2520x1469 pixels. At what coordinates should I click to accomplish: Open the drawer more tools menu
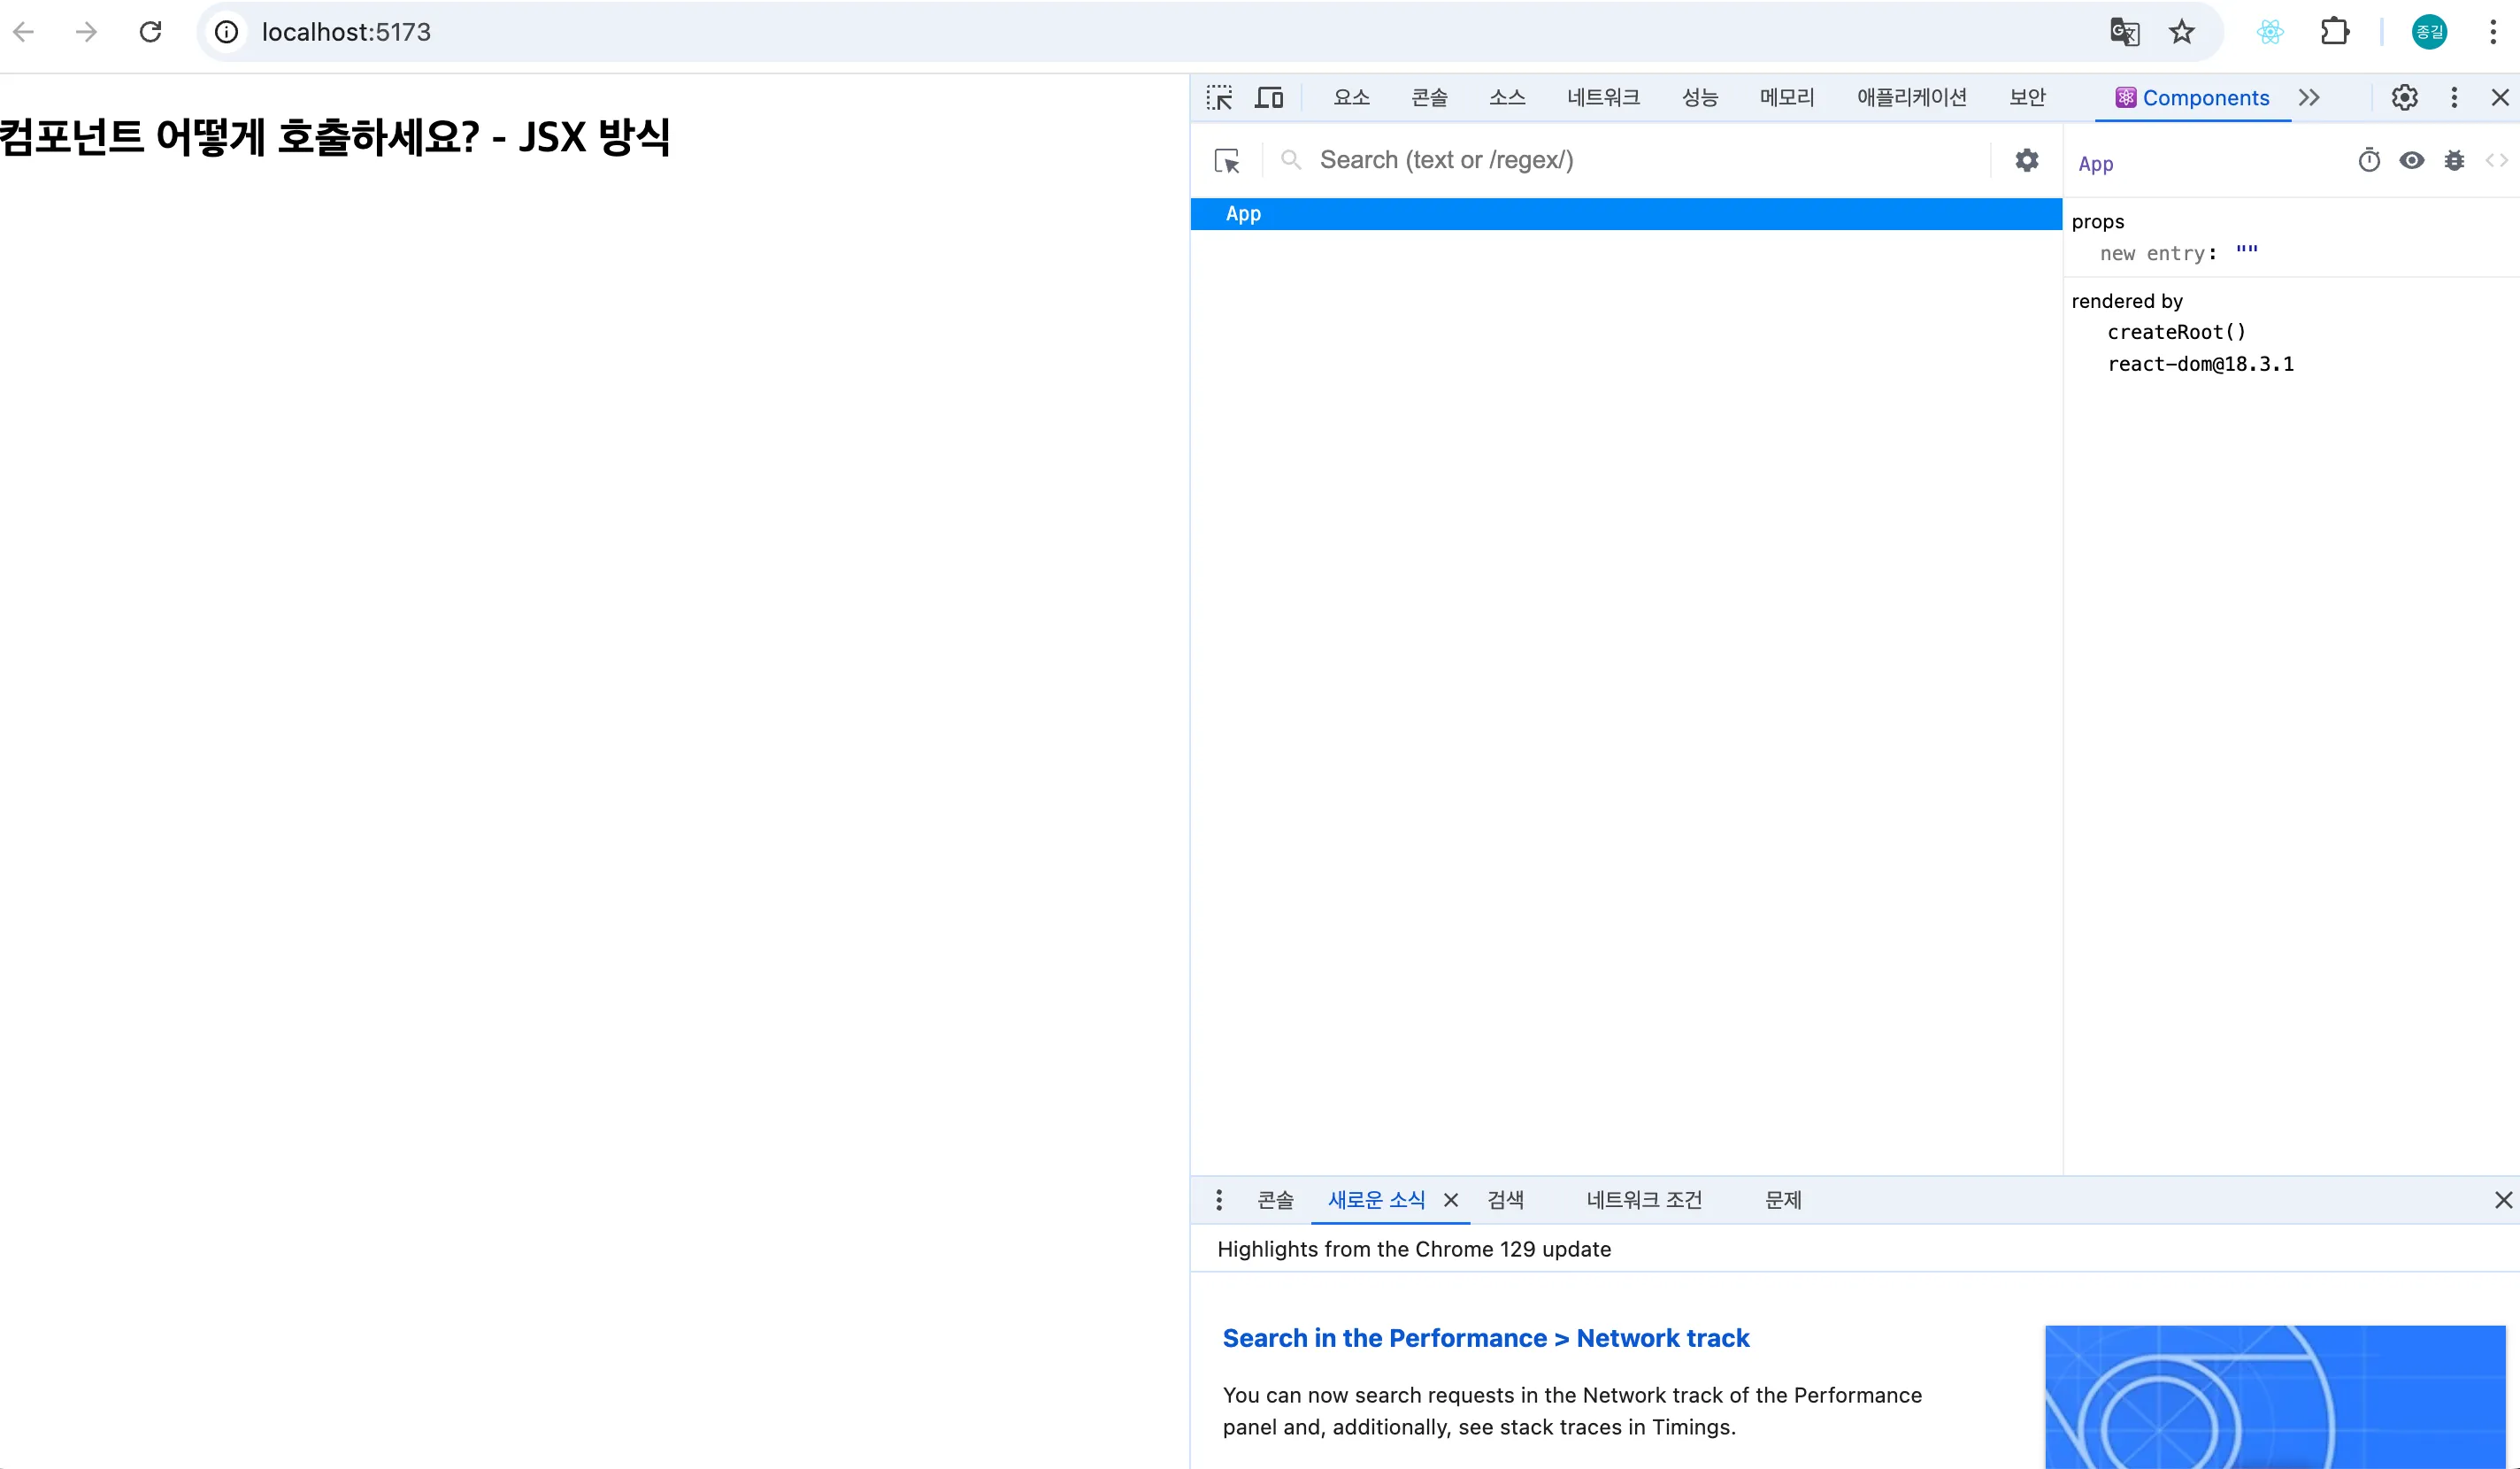1219,1200
